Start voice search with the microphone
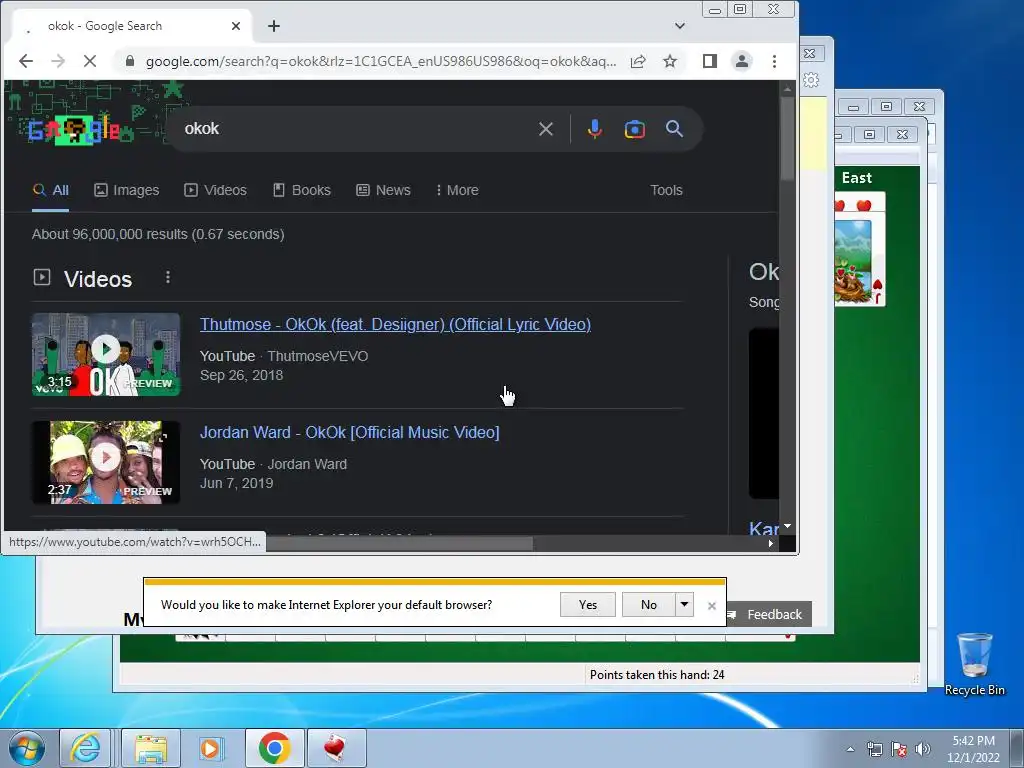 point(594,129)
